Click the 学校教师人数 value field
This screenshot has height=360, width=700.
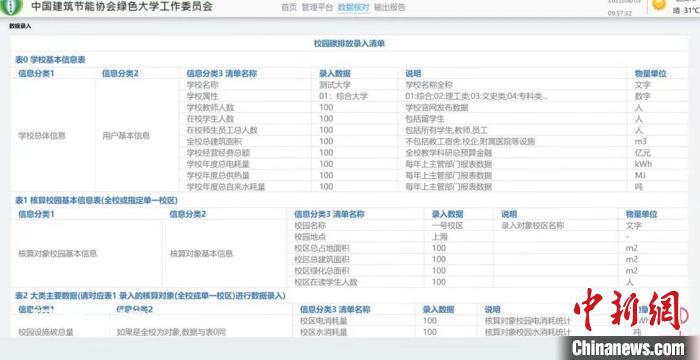click(355, 107)
